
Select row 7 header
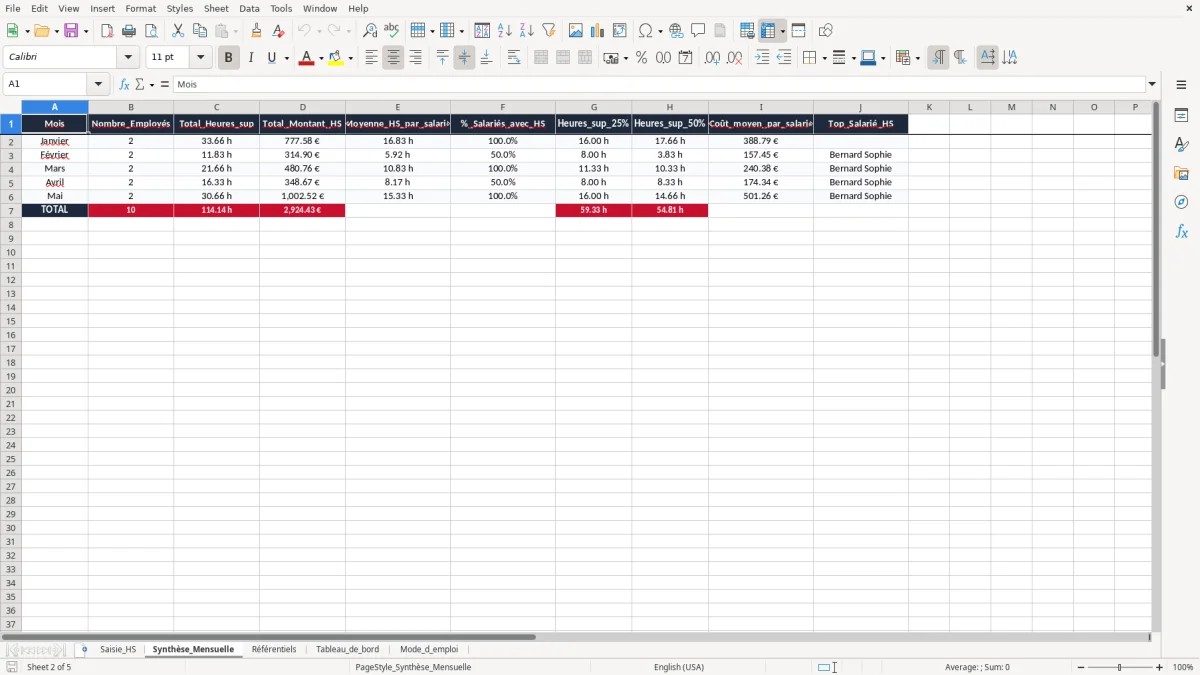click(x=11, y=210)
